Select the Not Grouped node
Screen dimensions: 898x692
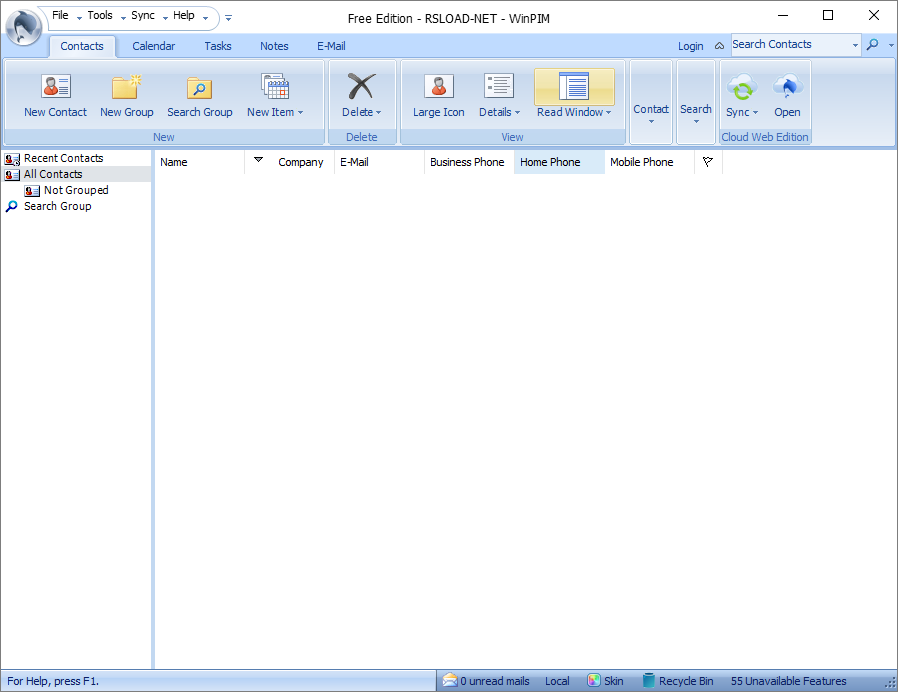click(76, 190)
